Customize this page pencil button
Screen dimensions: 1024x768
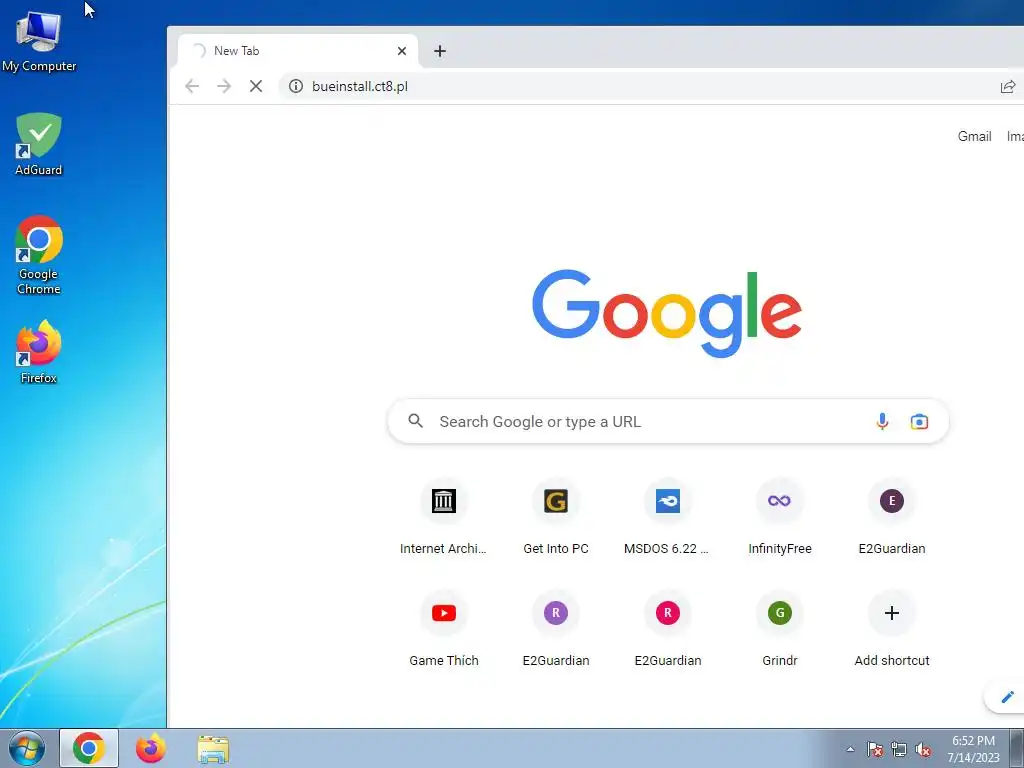1006,697
